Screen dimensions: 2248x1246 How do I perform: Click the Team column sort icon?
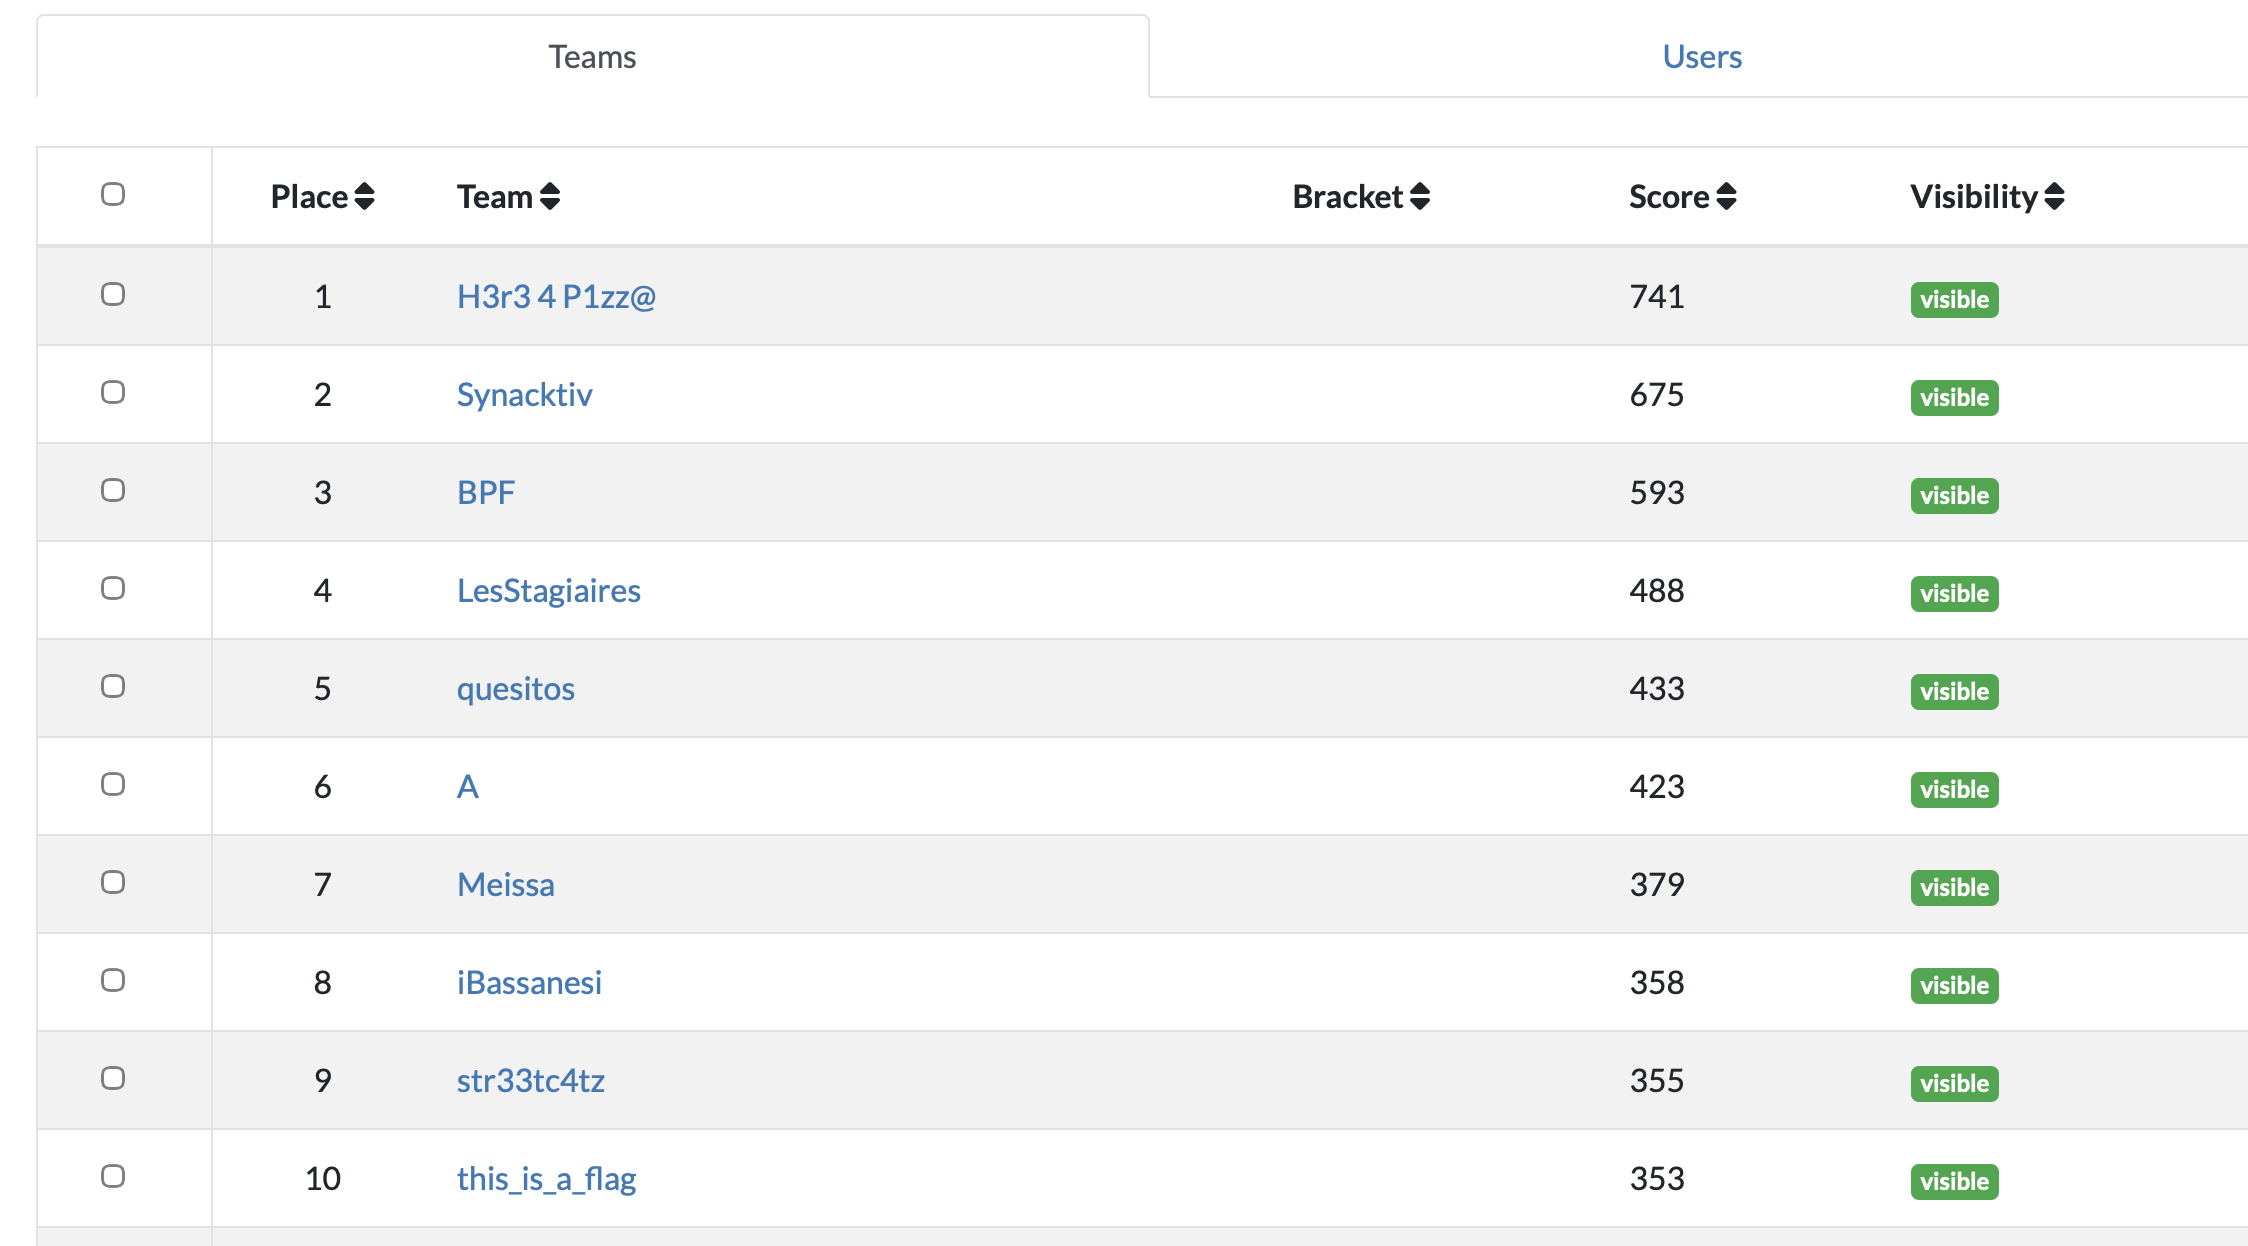coord(550,197)
